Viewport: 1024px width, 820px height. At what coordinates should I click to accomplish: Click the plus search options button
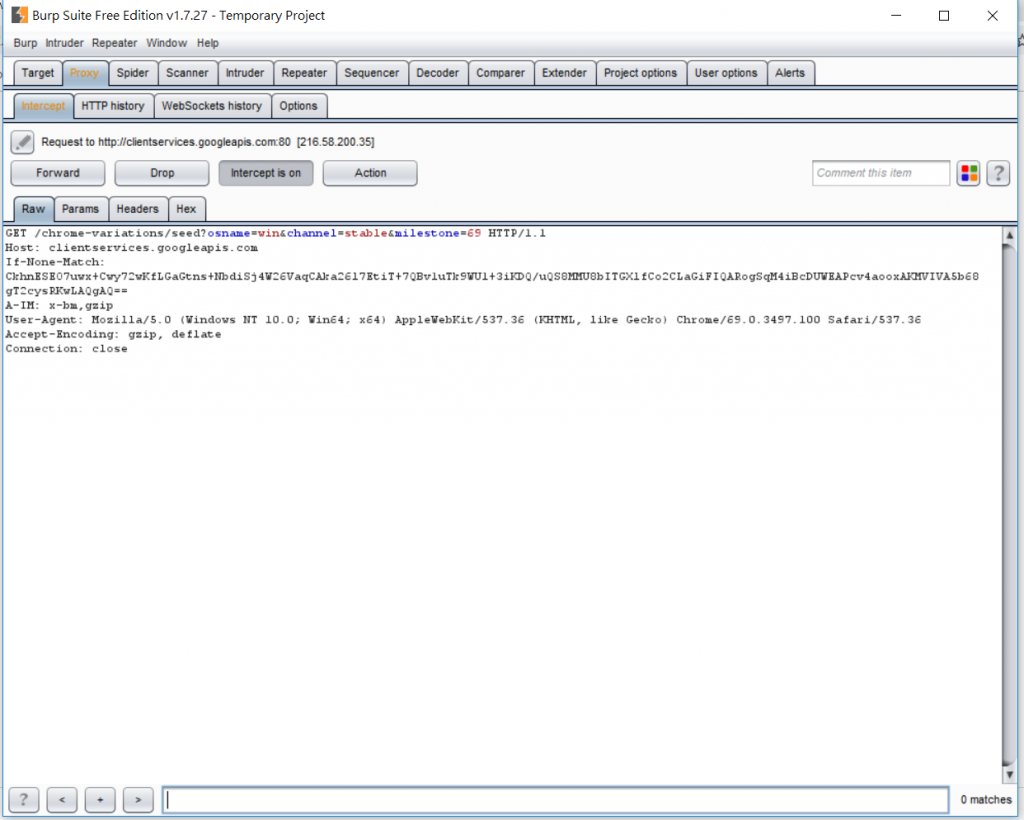[x=100, y=799]
